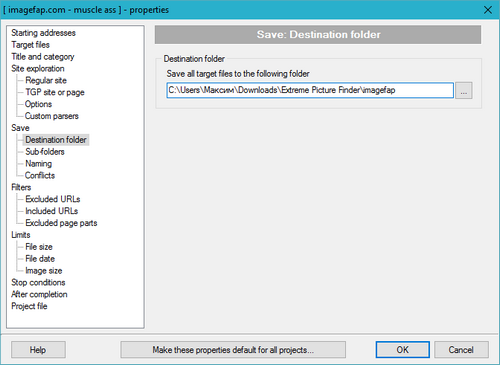This screenshot has height=365, width=500.
Task: Browse for folder with the ... button
Action: 464,90
